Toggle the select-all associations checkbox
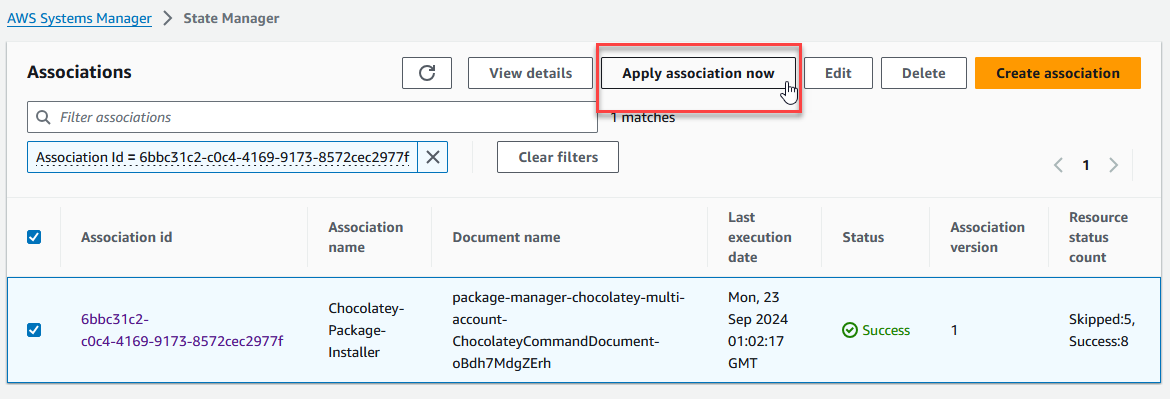The height and width of the screenshot is (399, 1170). point(34,237)
